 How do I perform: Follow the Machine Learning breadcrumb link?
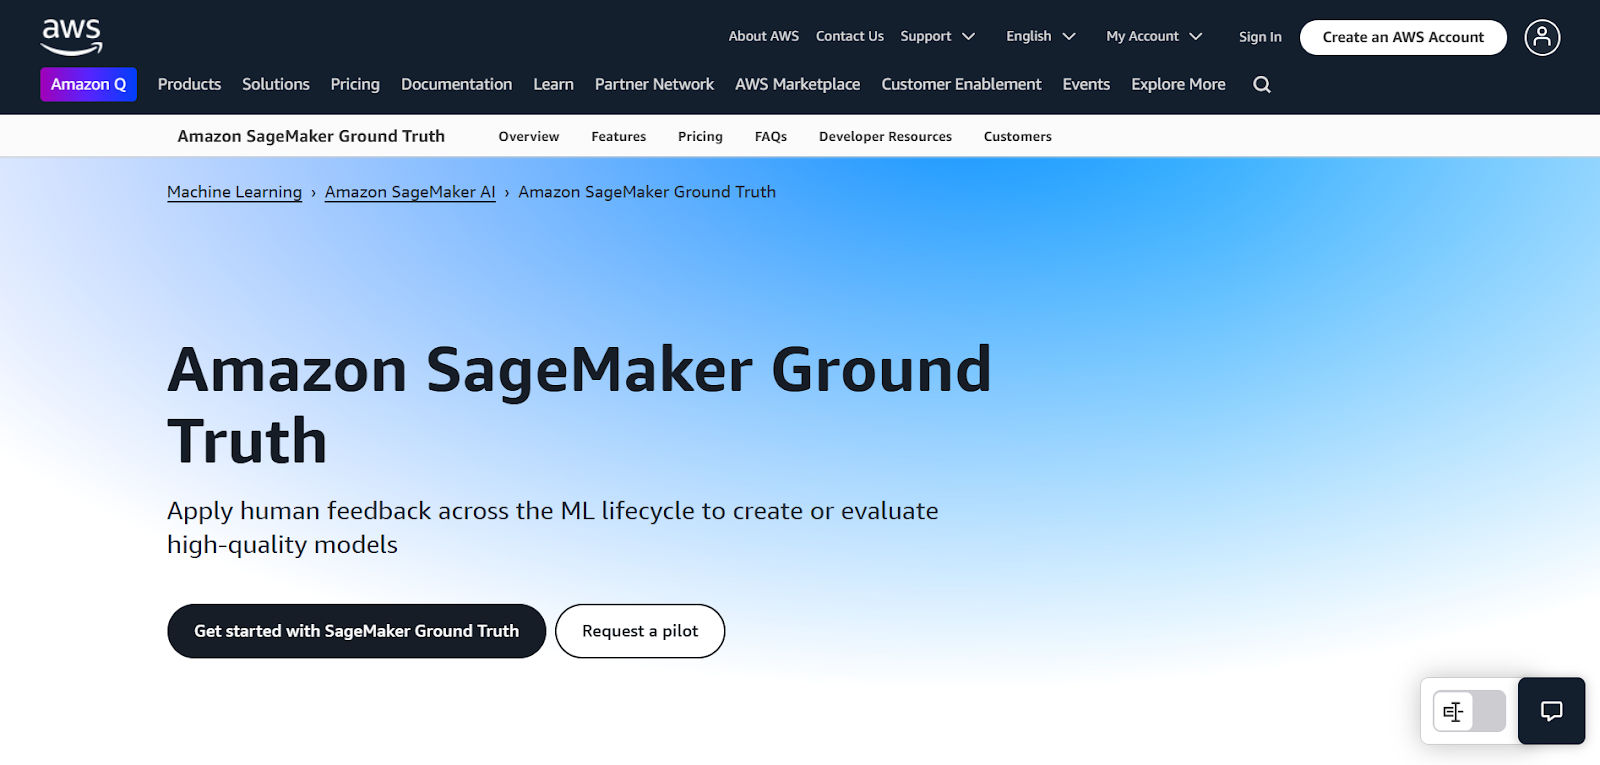pos(234,192)
